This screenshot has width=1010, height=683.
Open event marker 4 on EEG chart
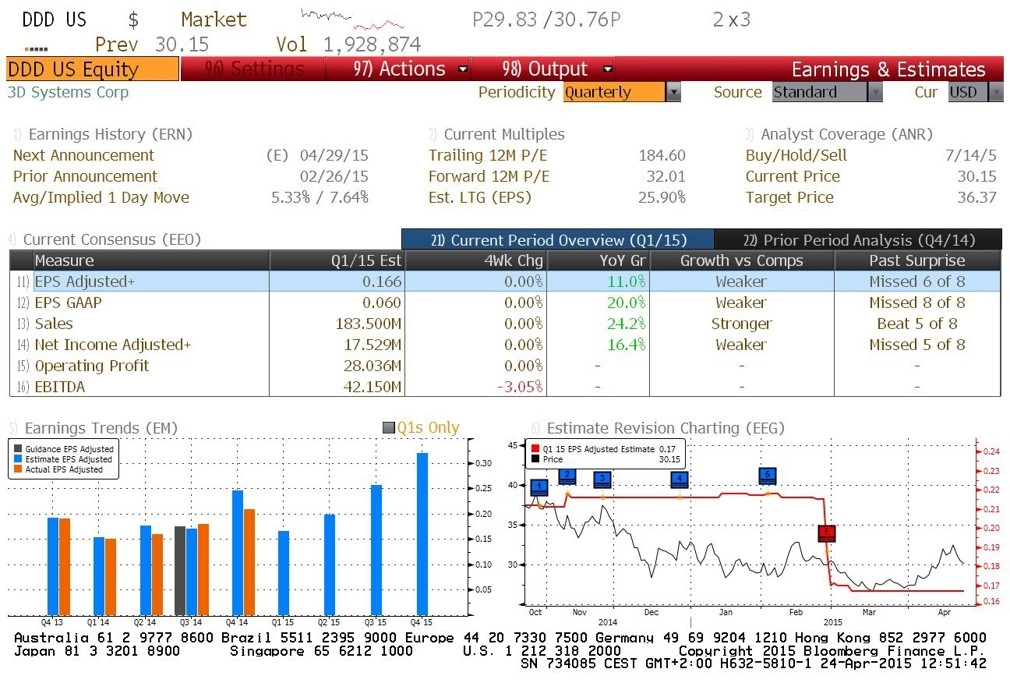coord(680,479)
